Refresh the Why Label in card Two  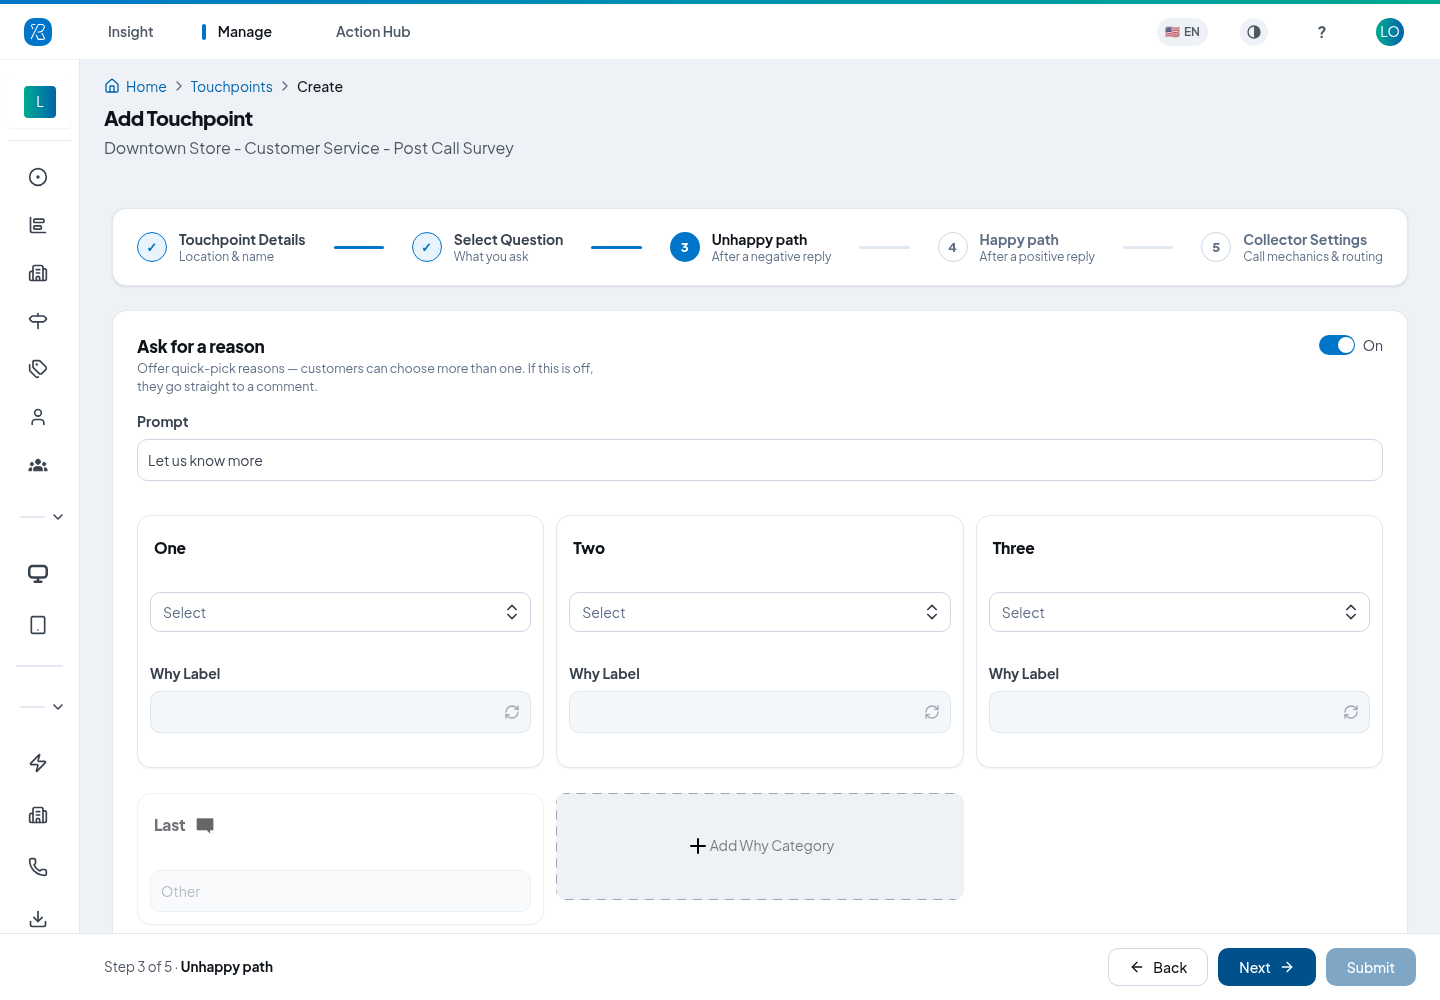pos(932,712)
